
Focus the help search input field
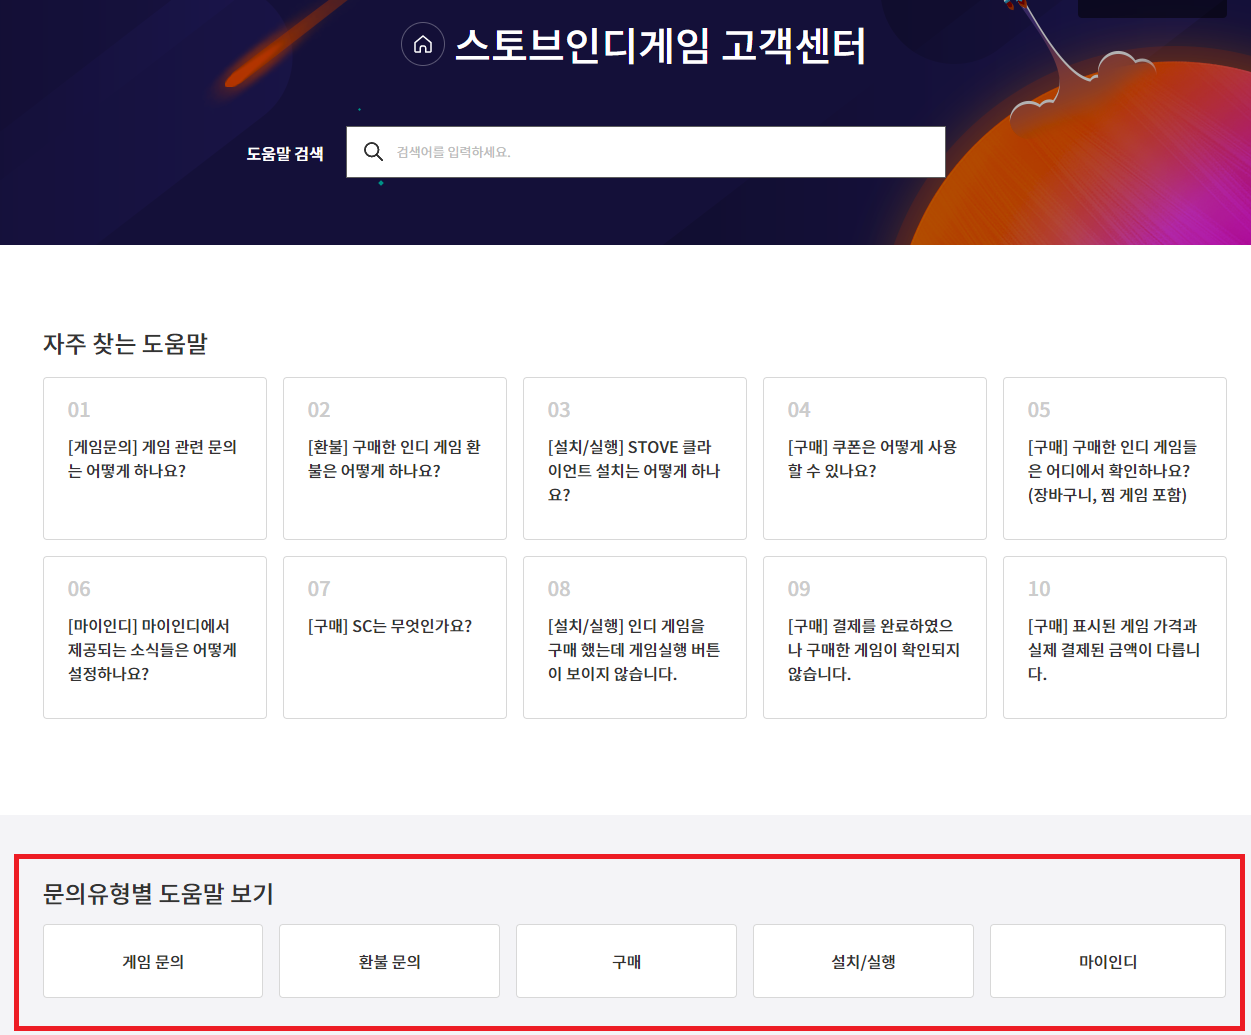[x=660, y=152]
